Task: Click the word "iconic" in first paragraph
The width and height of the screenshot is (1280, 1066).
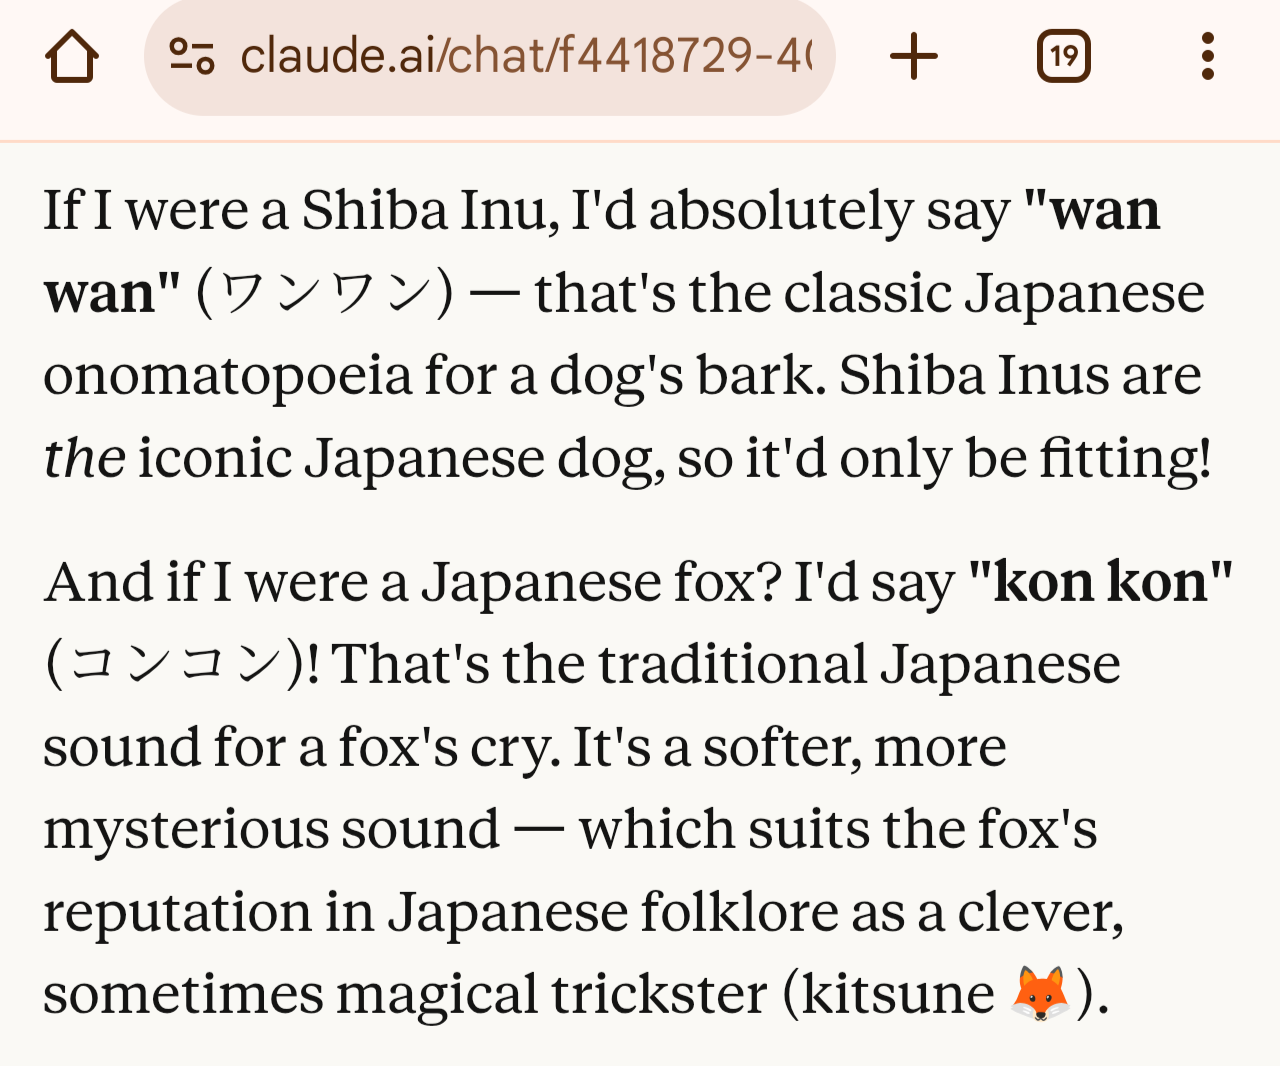Action: (x=215, y=459)
